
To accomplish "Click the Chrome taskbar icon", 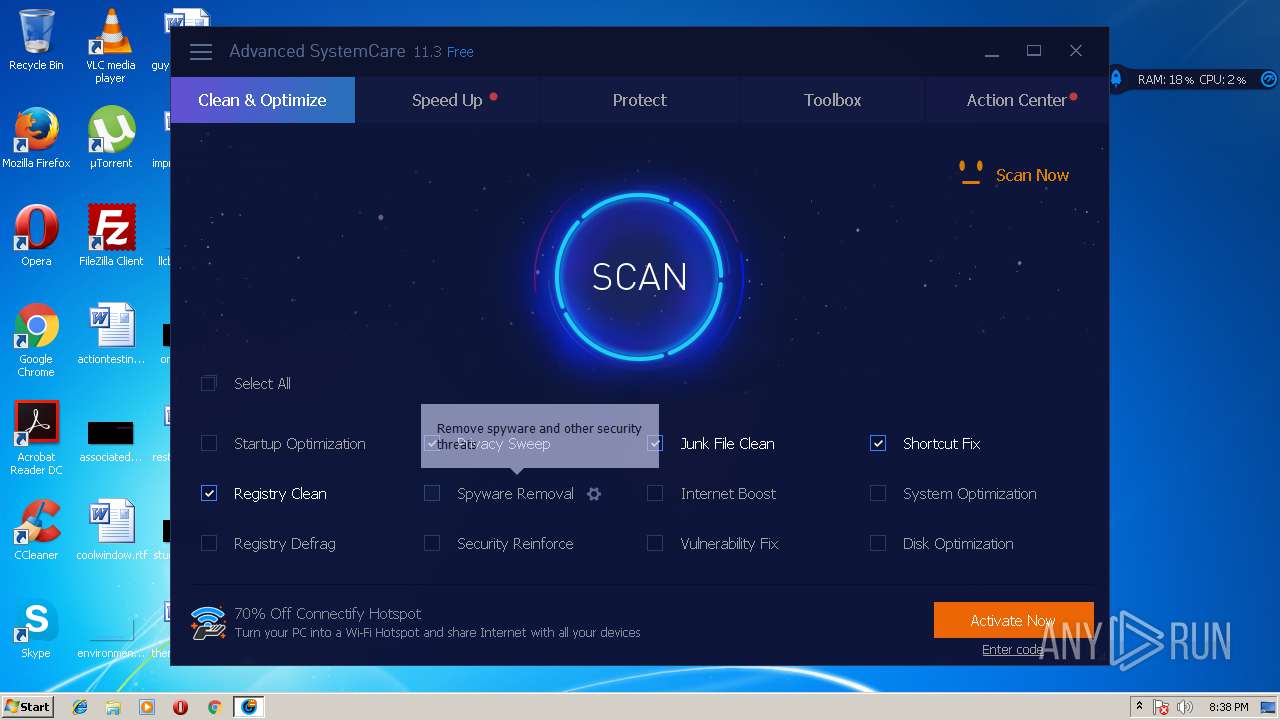I will coord(214,707).
